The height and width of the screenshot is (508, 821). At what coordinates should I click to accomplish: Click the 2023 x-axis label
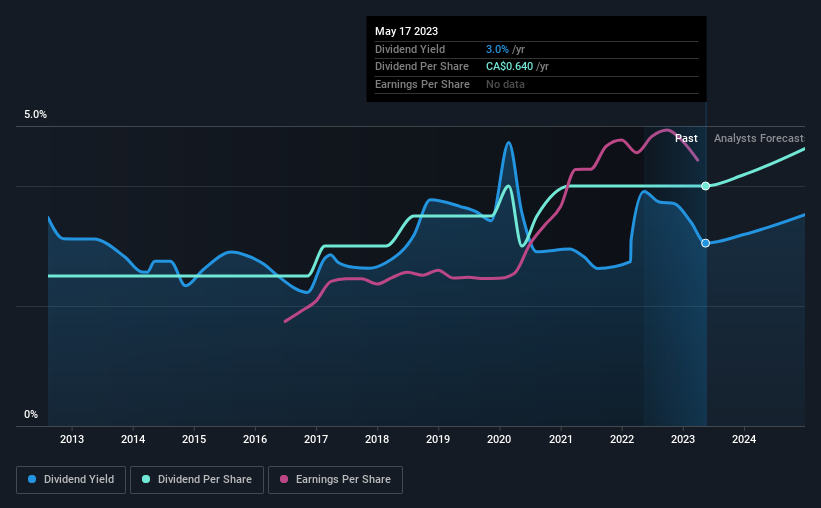[683, 439]
